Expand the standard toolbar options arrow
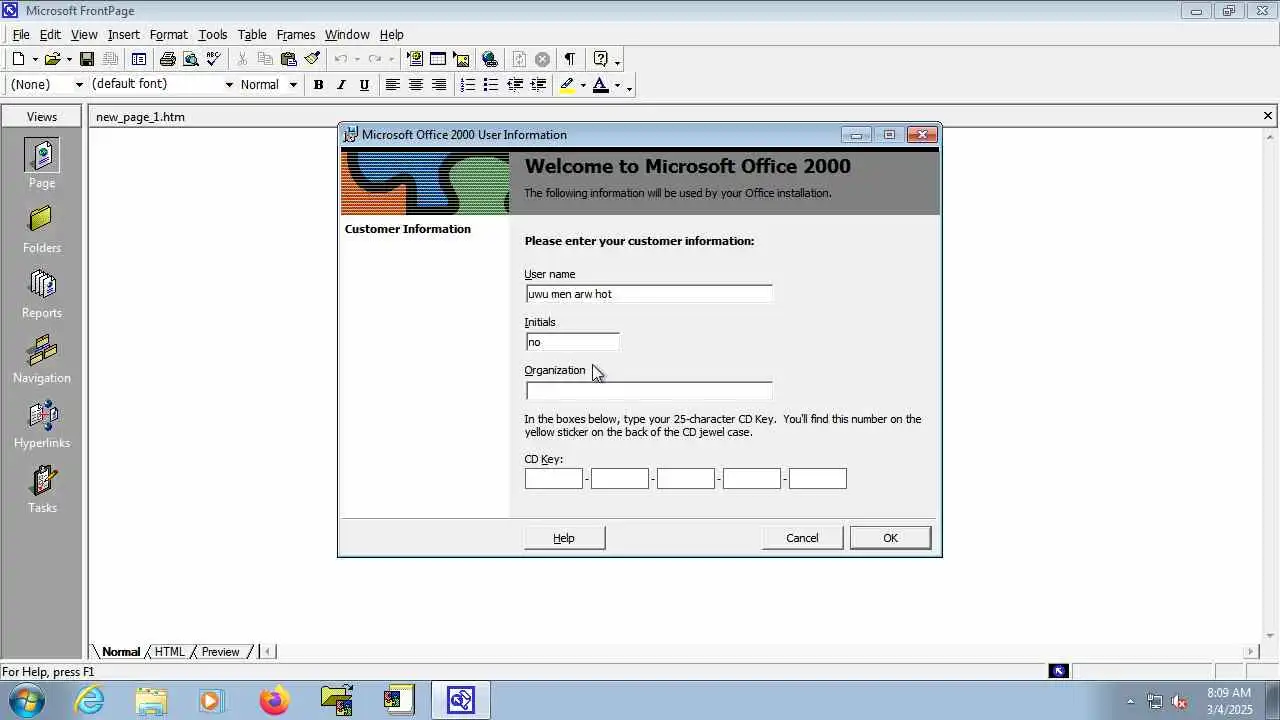Screen dimensions: 1280x720 pos(617,60)
